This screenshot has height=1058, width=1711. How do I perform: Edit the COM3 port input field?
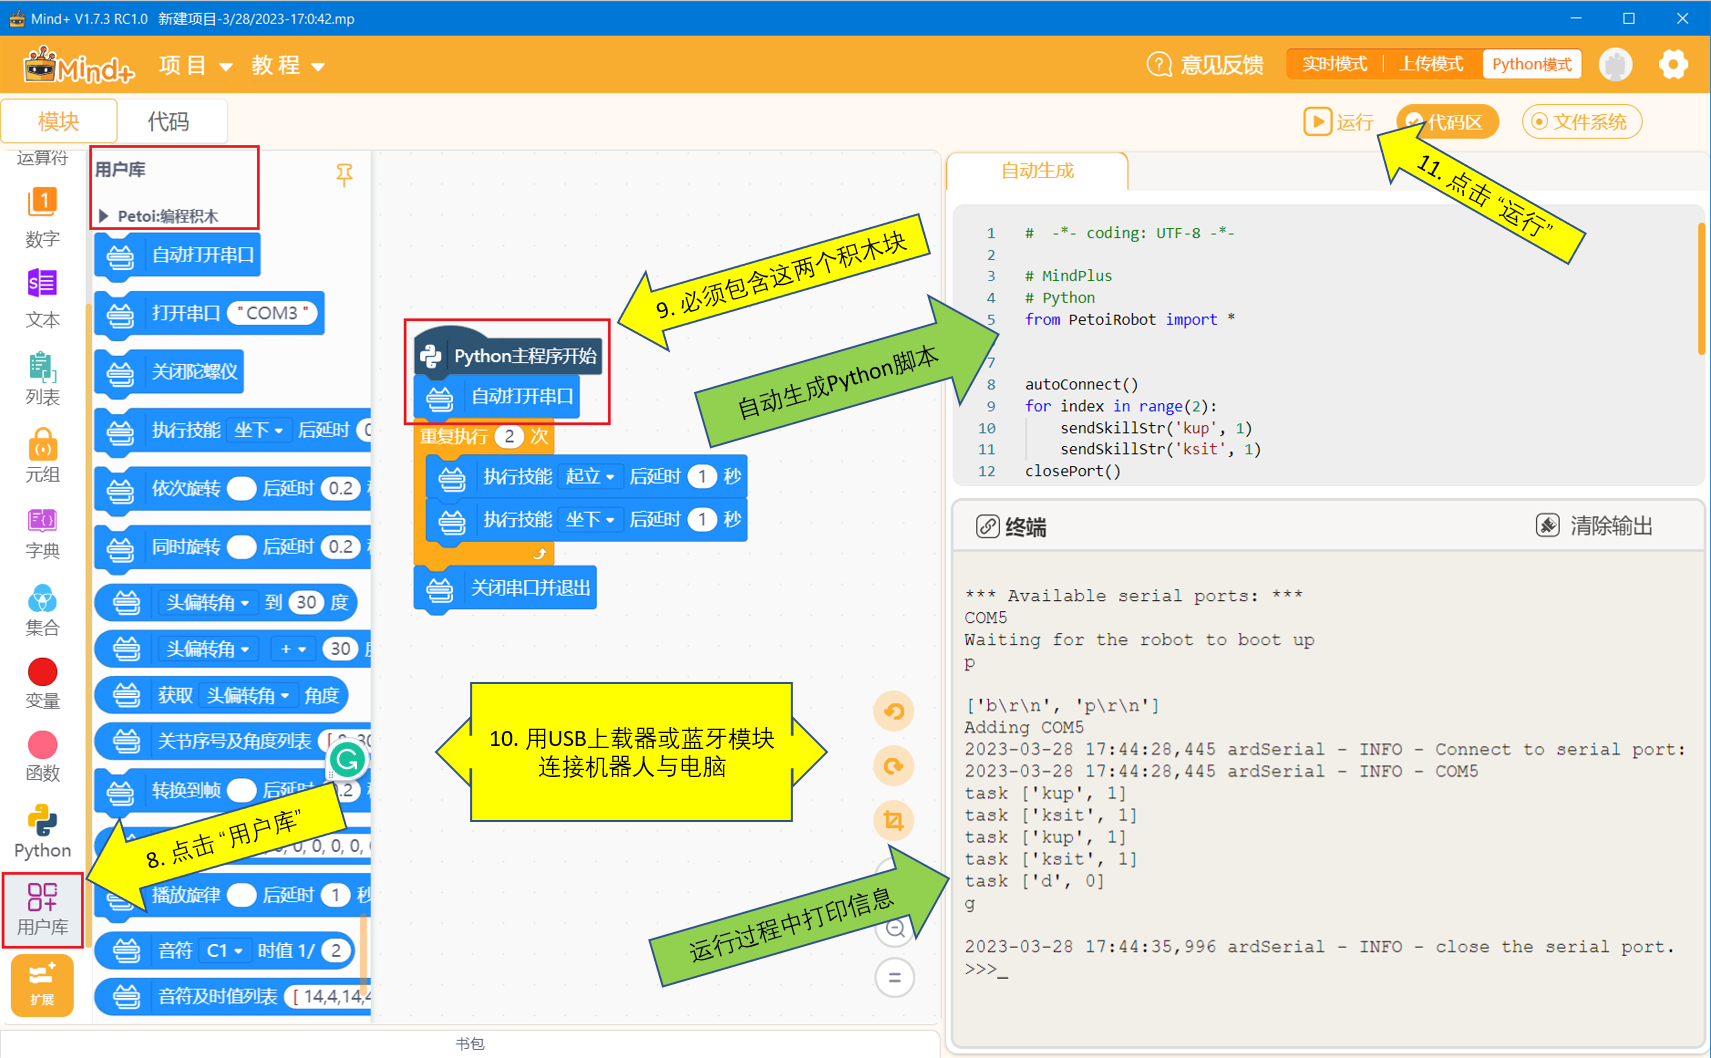pyautogui.click(x=272, y=314)
